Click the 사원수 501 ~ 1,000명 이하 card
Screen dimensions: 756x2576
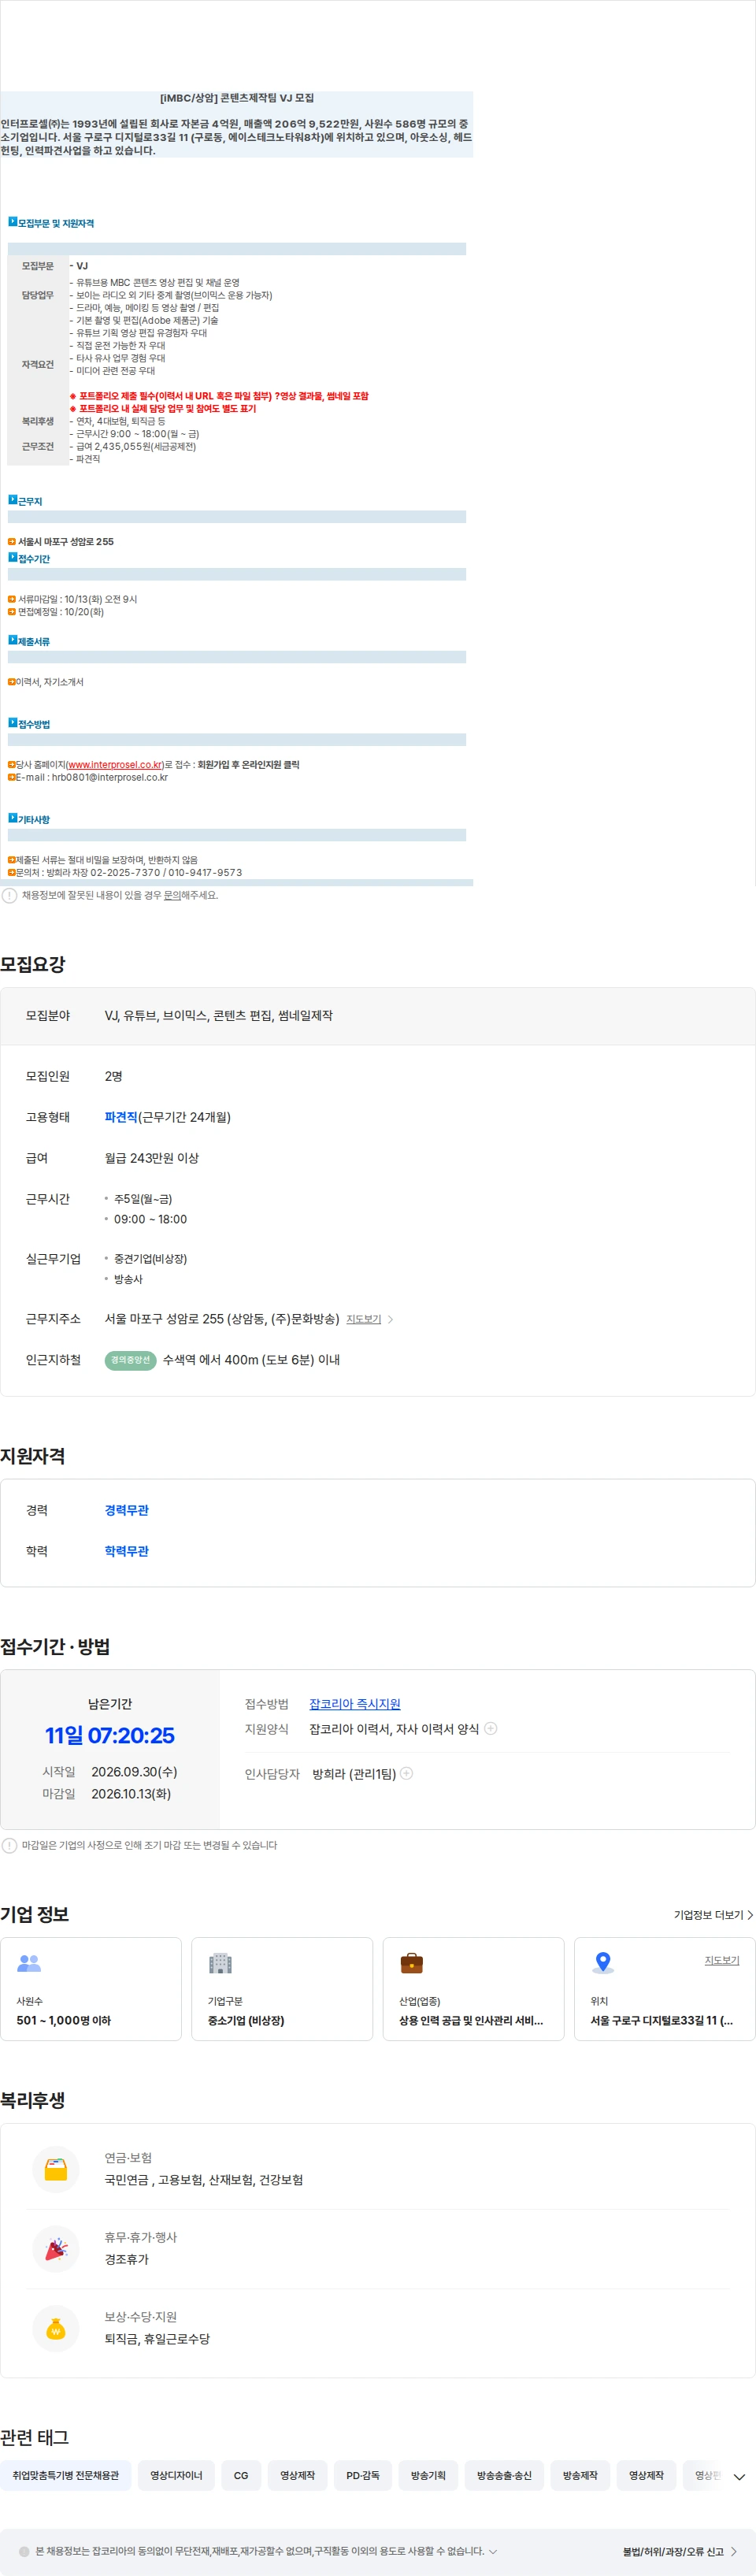pyautogui.click(x=91, y=1989)
